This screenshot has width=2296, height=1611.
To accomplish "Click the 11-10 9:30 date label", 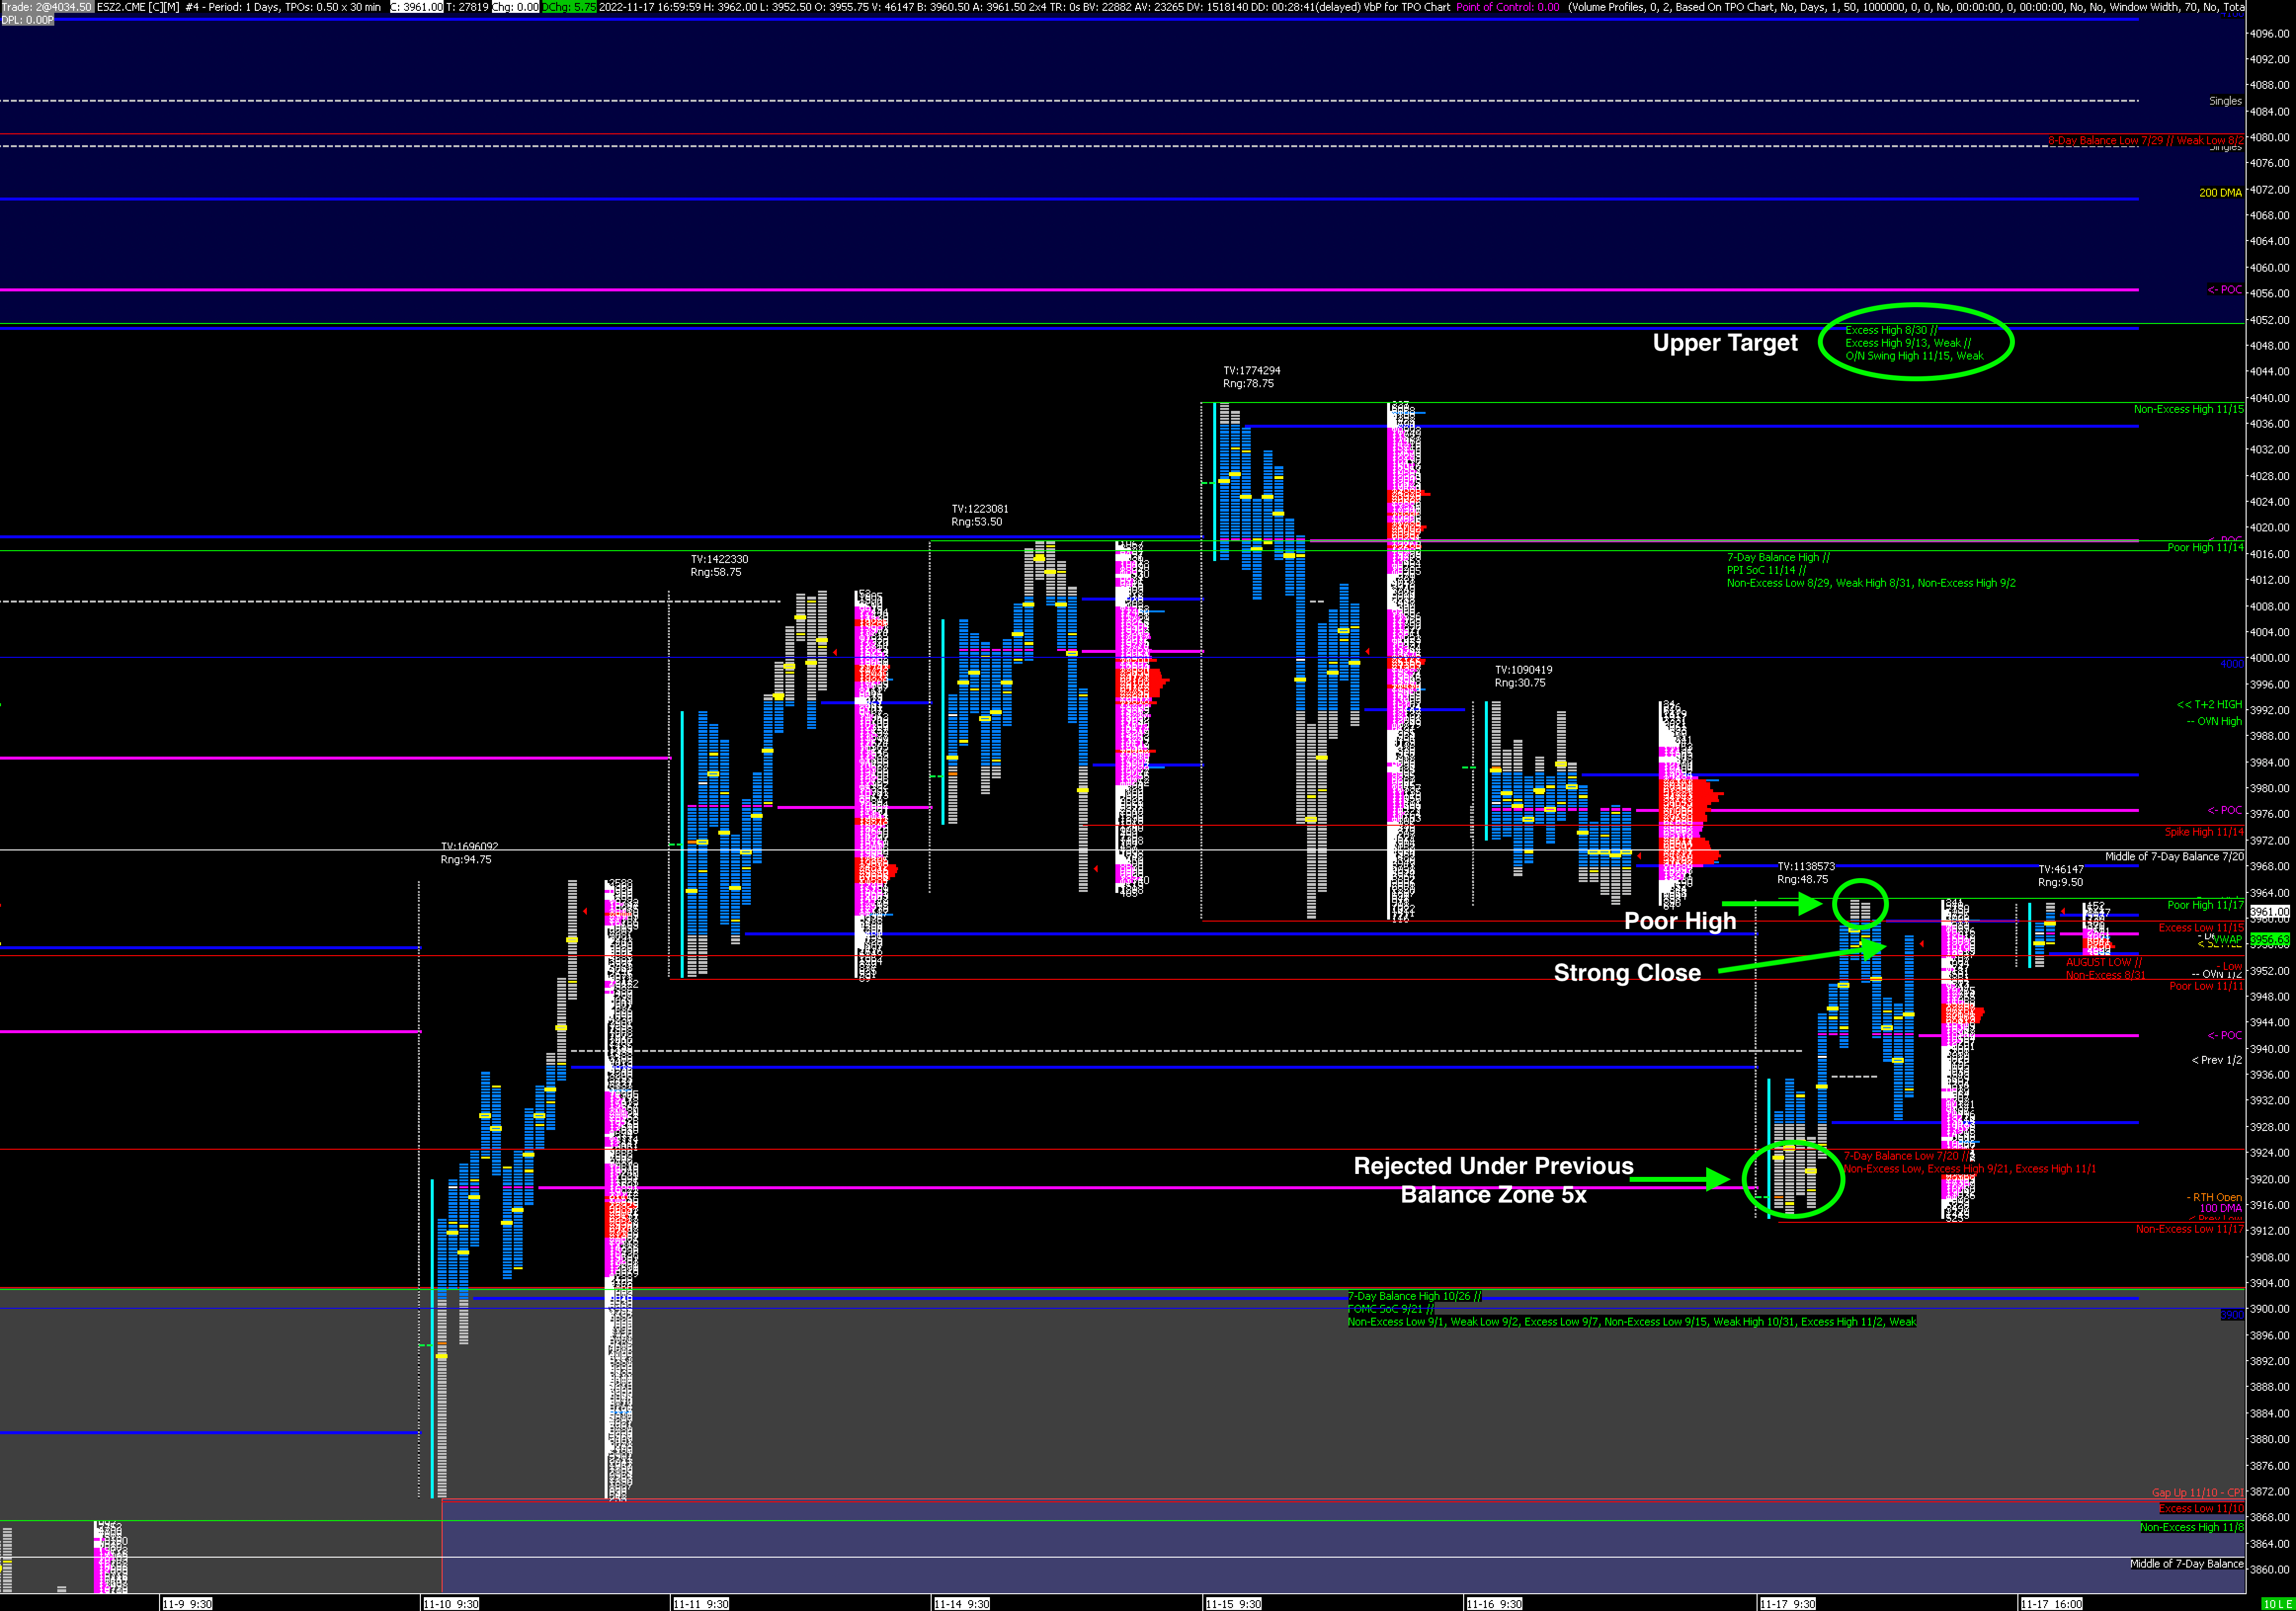I will (451, 1604).
